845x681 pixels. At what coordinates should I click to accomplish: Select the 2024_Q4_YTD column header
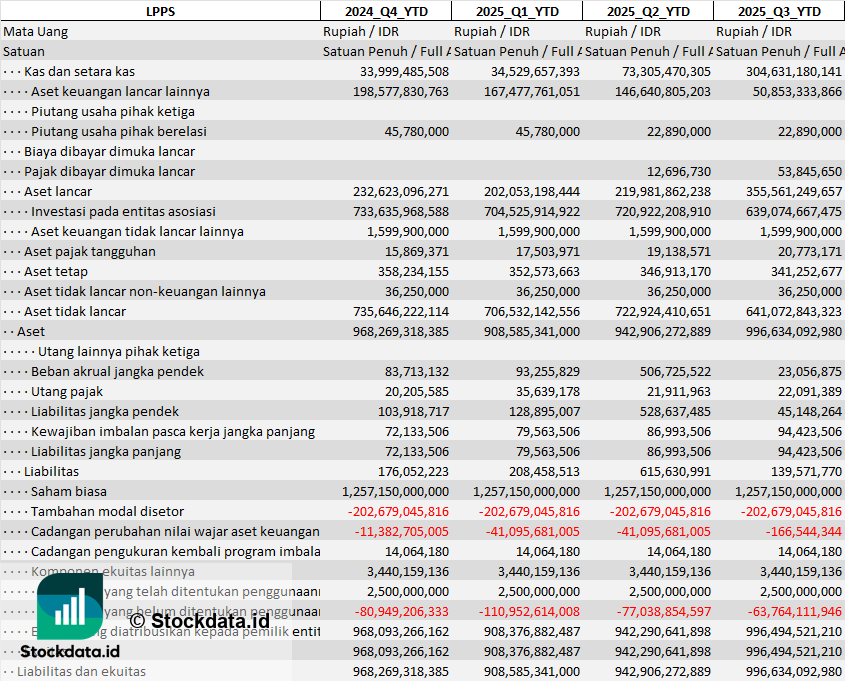pos(385,11)
